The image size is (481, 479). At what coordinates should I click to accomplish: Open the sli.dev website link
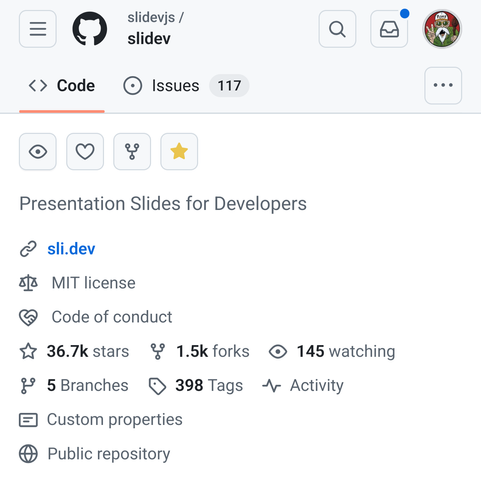[x=71, y=249]
